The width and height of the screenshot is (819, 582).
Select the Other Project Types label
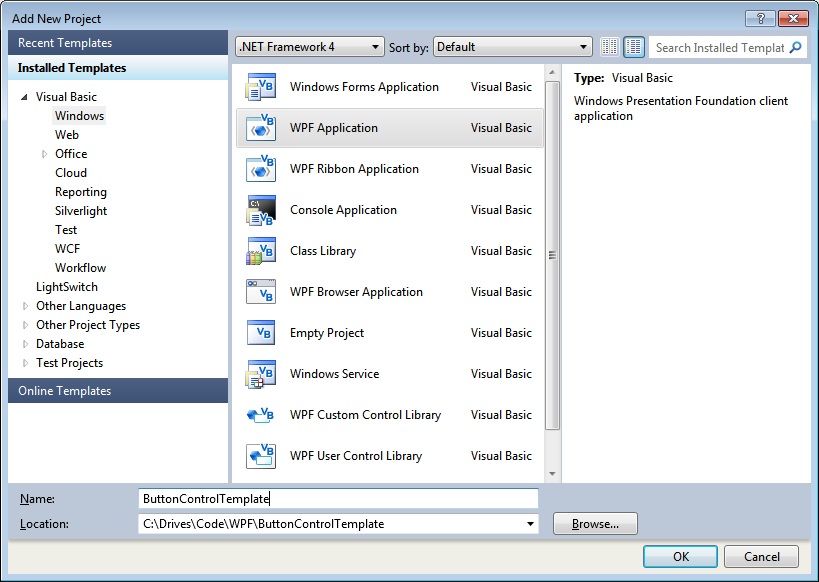point(88,325)
